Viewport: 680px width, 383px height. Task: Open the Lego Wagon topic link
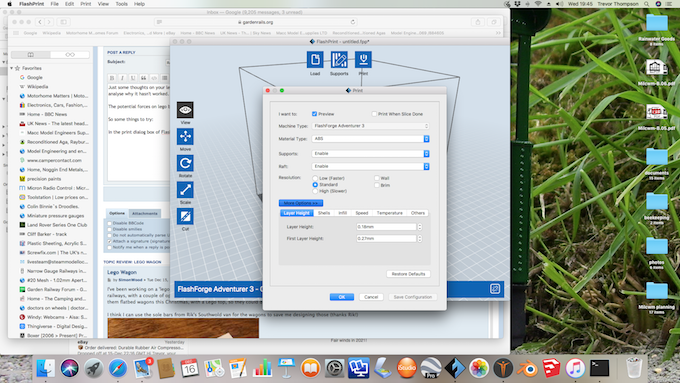point(122,272)
